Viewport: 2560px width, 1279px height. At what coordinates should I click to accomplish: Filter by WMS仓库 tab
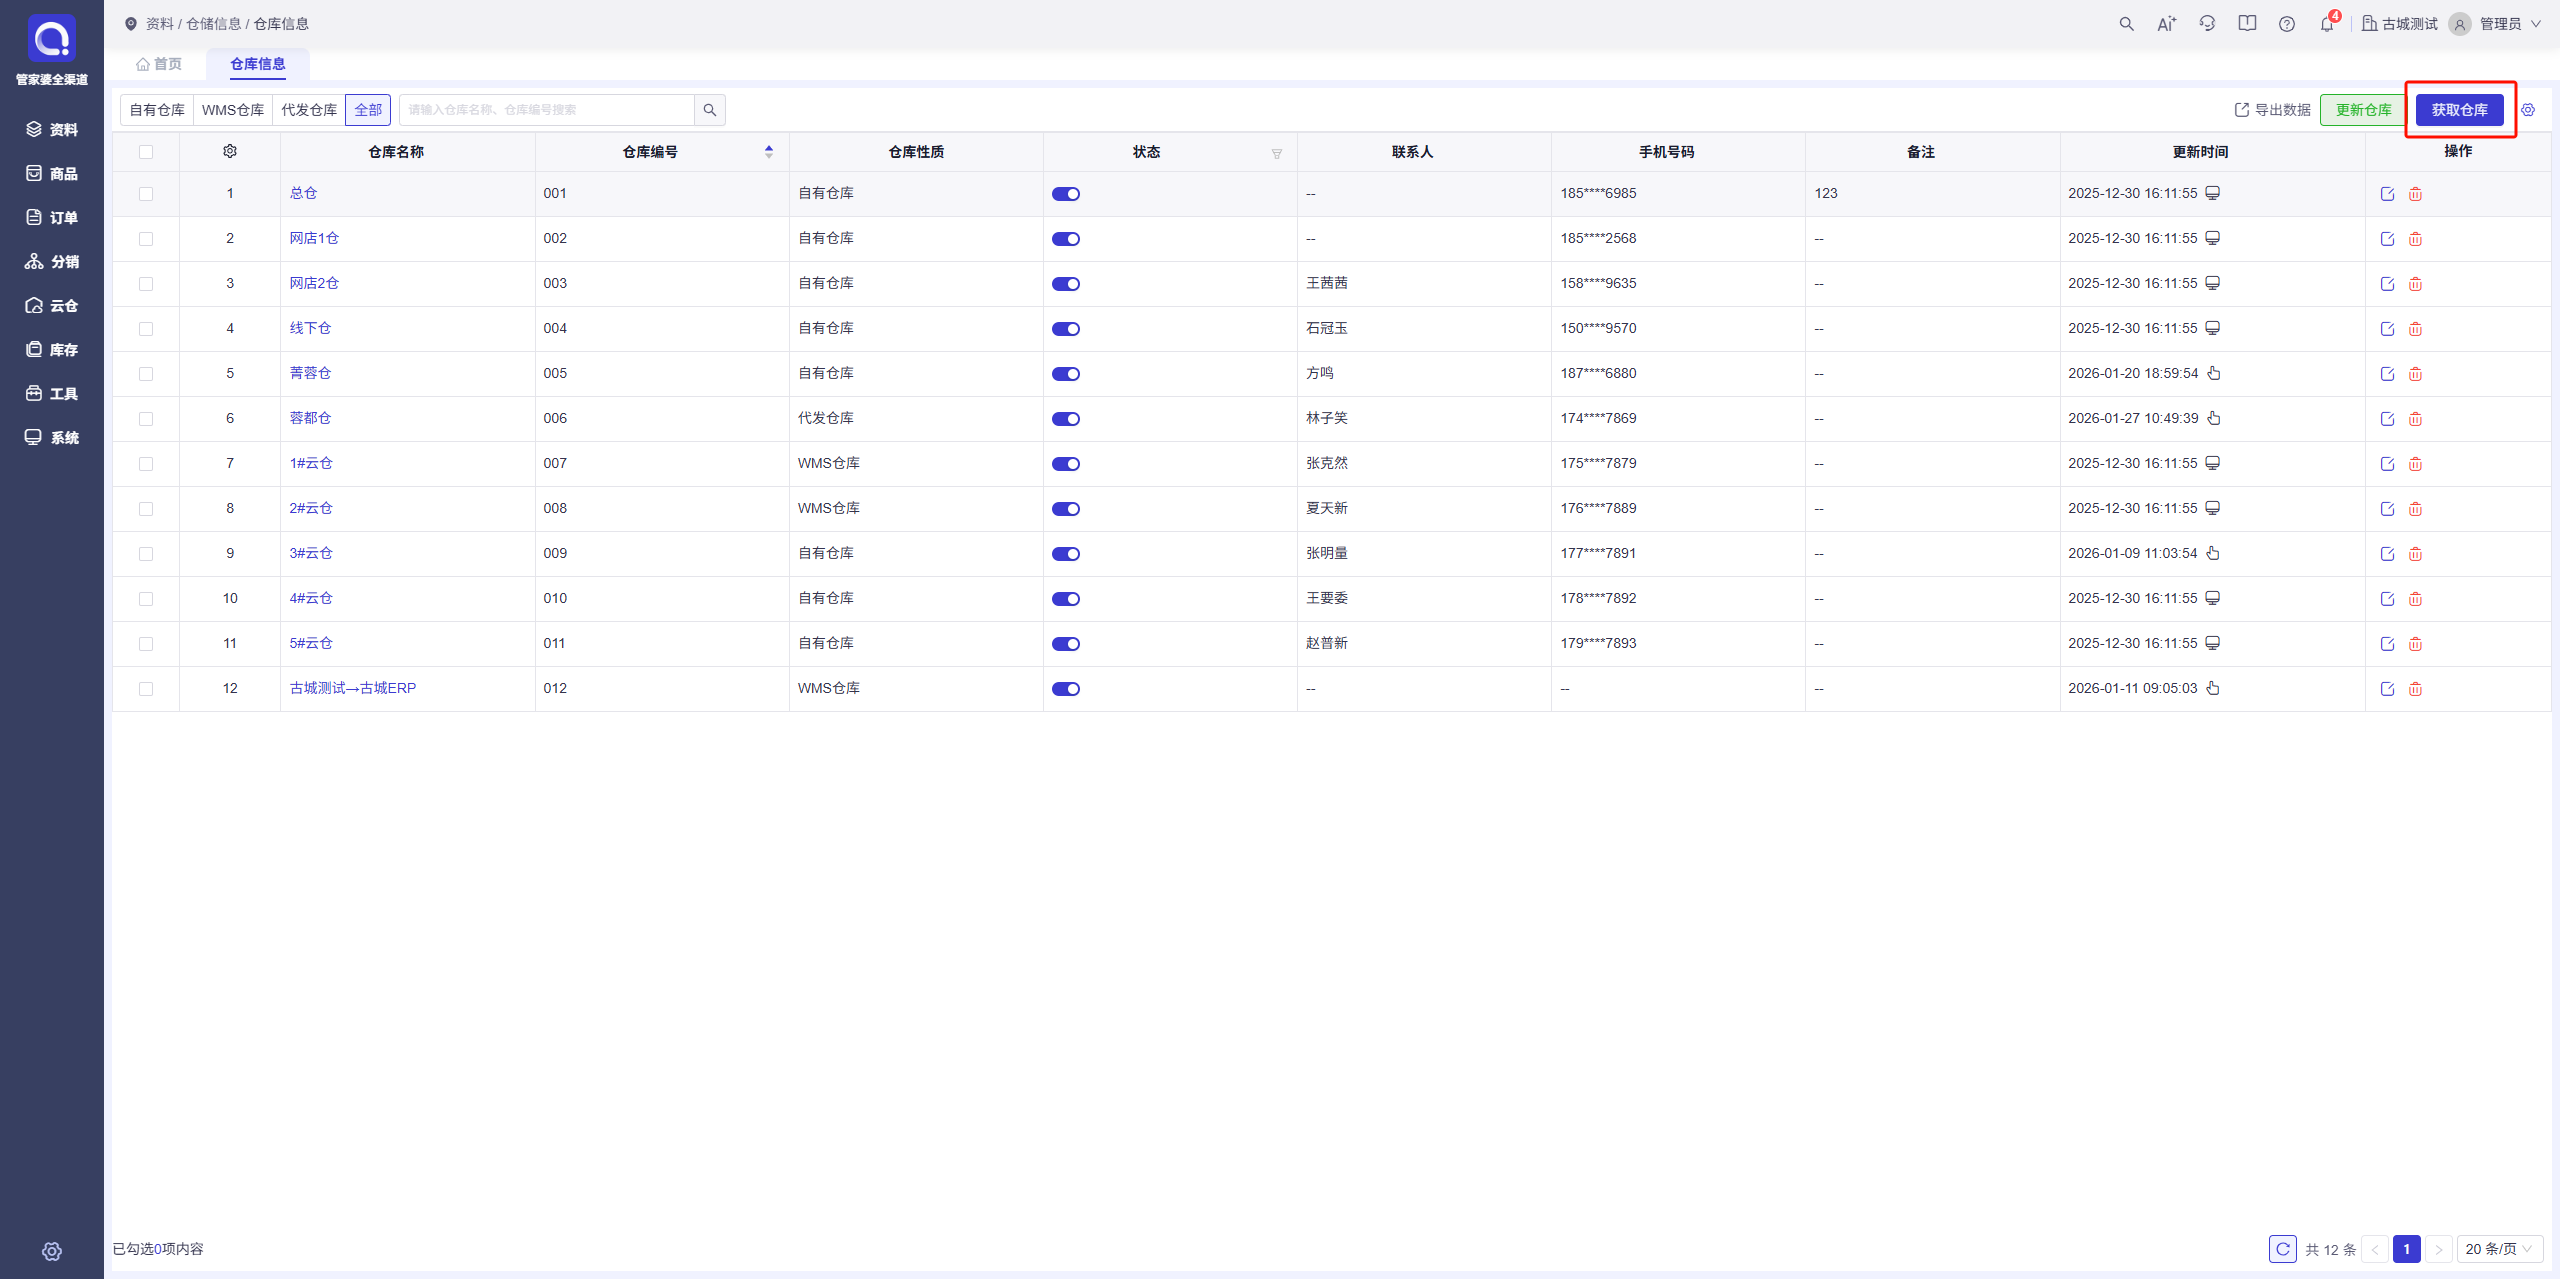tap(233, 110)
